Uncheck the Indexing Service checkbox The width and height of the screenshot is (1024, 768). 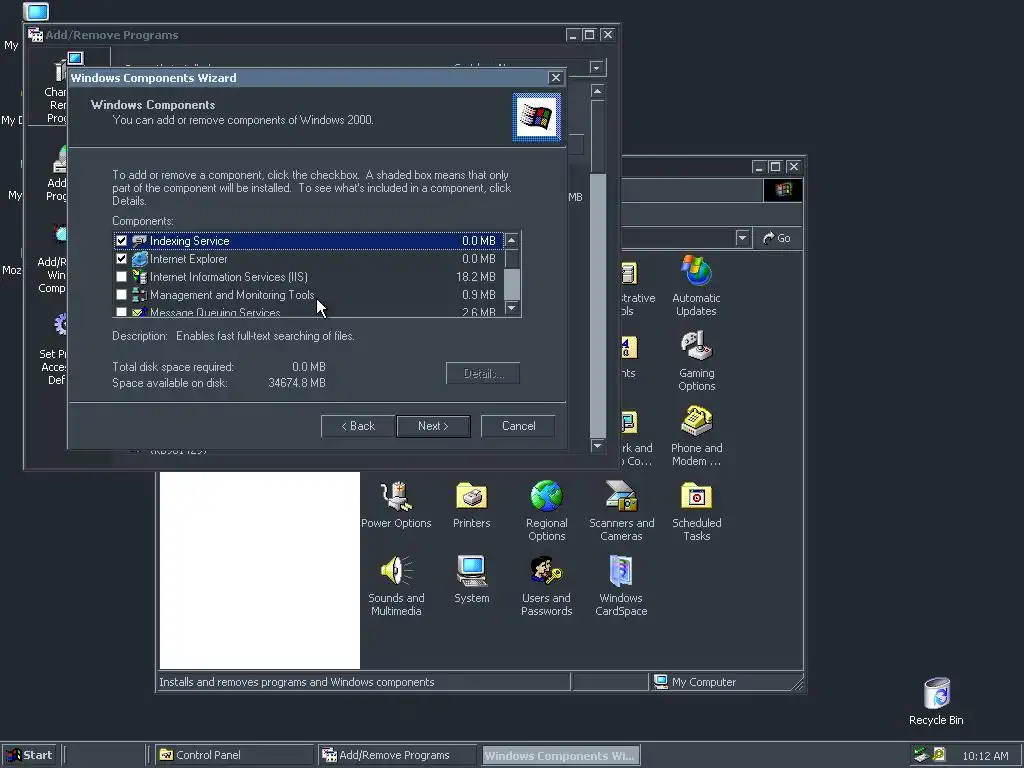tap(121, 241)
